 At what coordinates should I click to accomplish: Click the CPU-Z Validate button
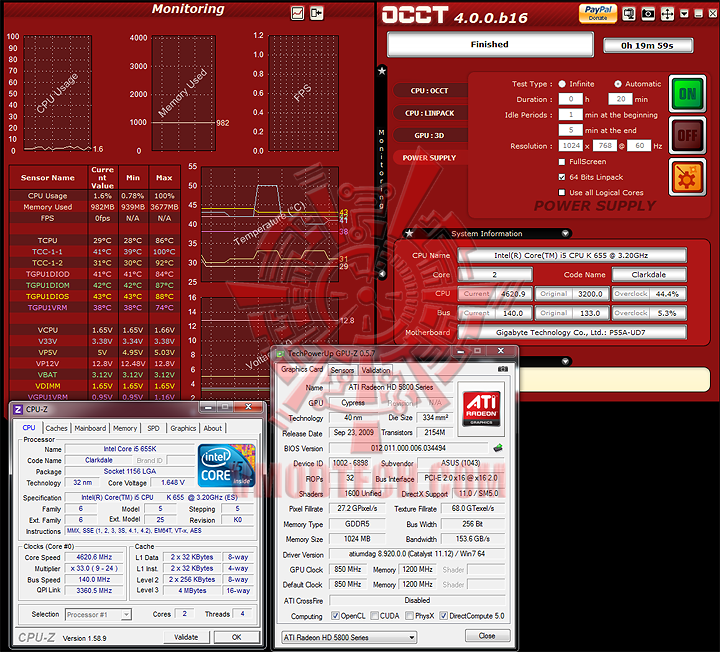[186, 637]
